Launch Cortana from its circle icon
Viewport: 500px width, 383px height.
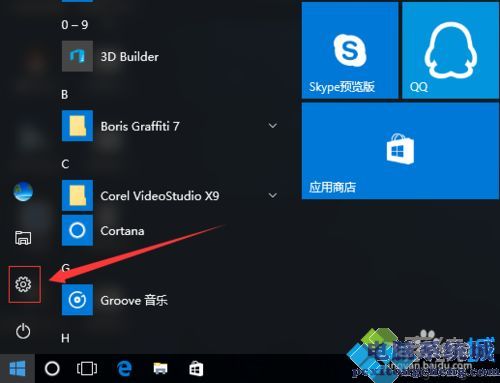(77, 230)
